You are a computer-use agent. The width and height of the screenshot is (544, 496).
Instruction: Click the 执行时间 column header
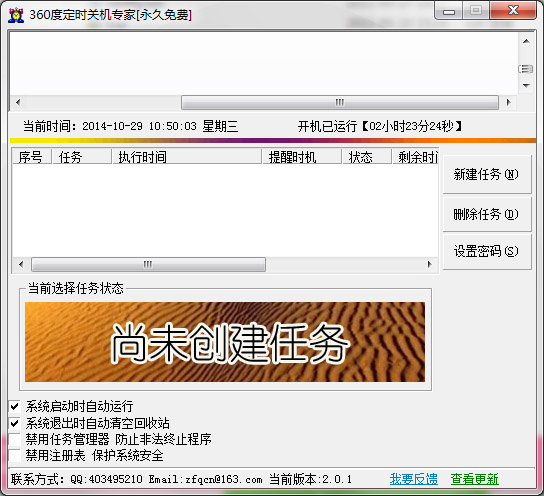tap(187, 157)
